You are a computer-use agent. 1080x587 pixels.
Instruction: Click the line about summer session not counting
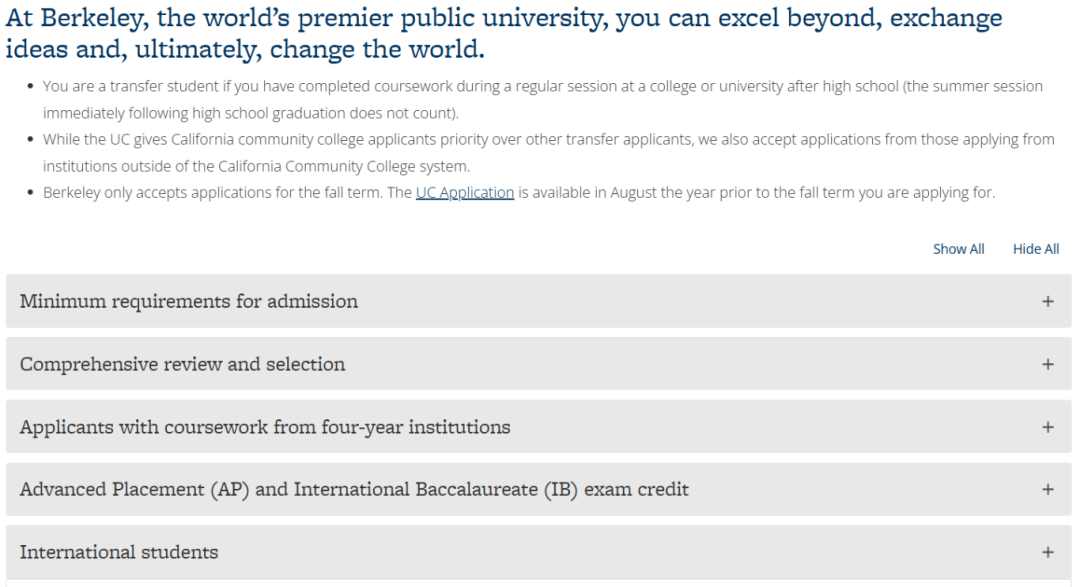pyautogui.click(x=250, y=113)
